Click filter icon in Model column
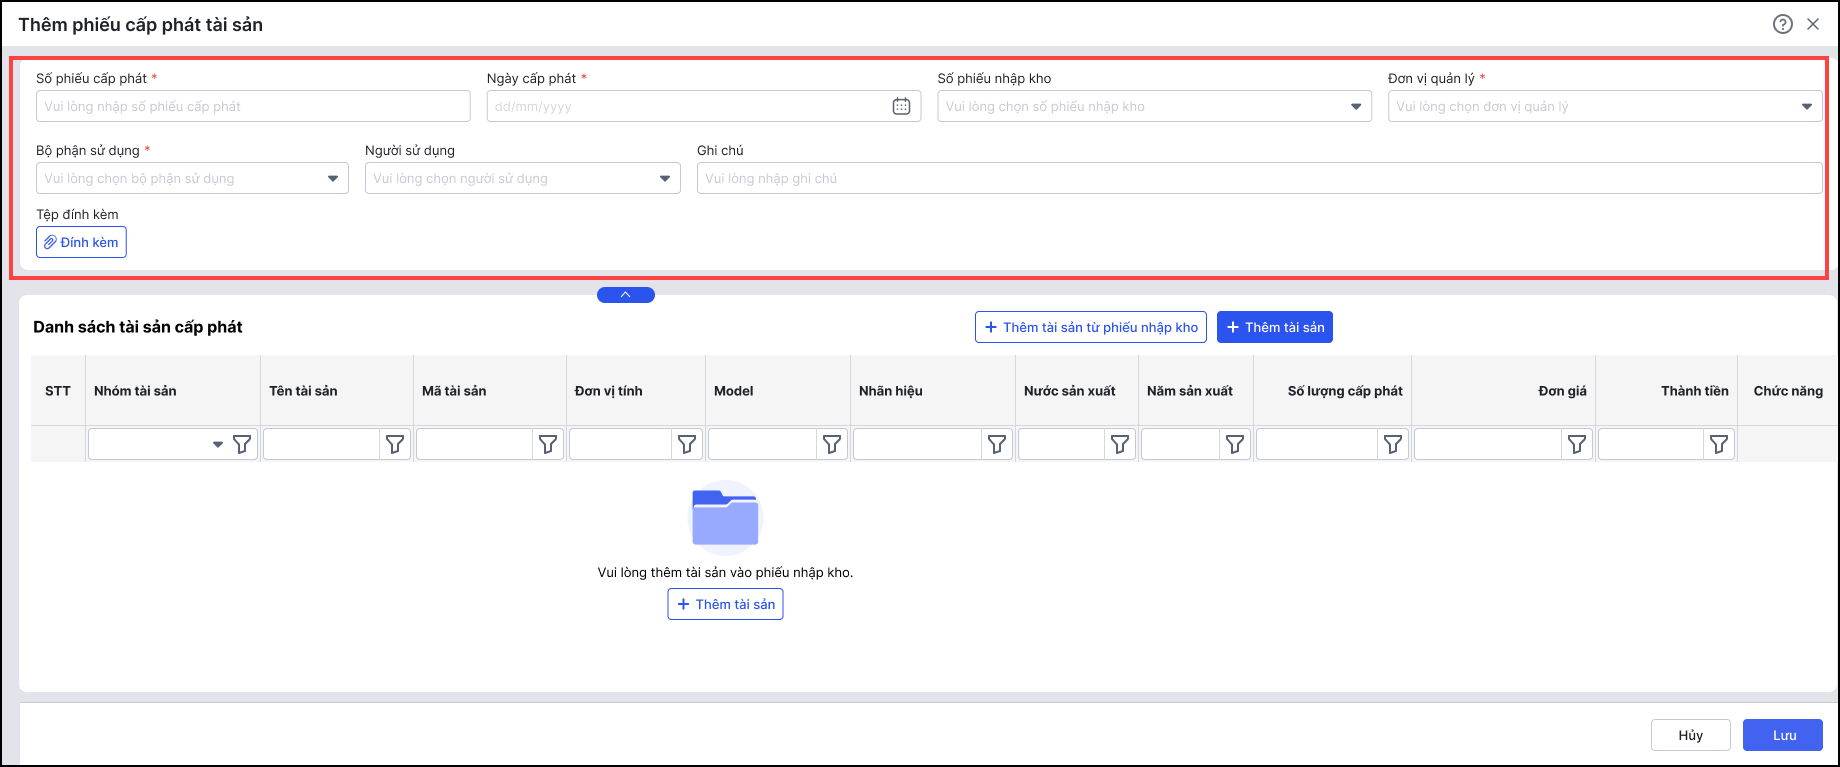Screen dimensions: 1840x767 coord(832,444)
